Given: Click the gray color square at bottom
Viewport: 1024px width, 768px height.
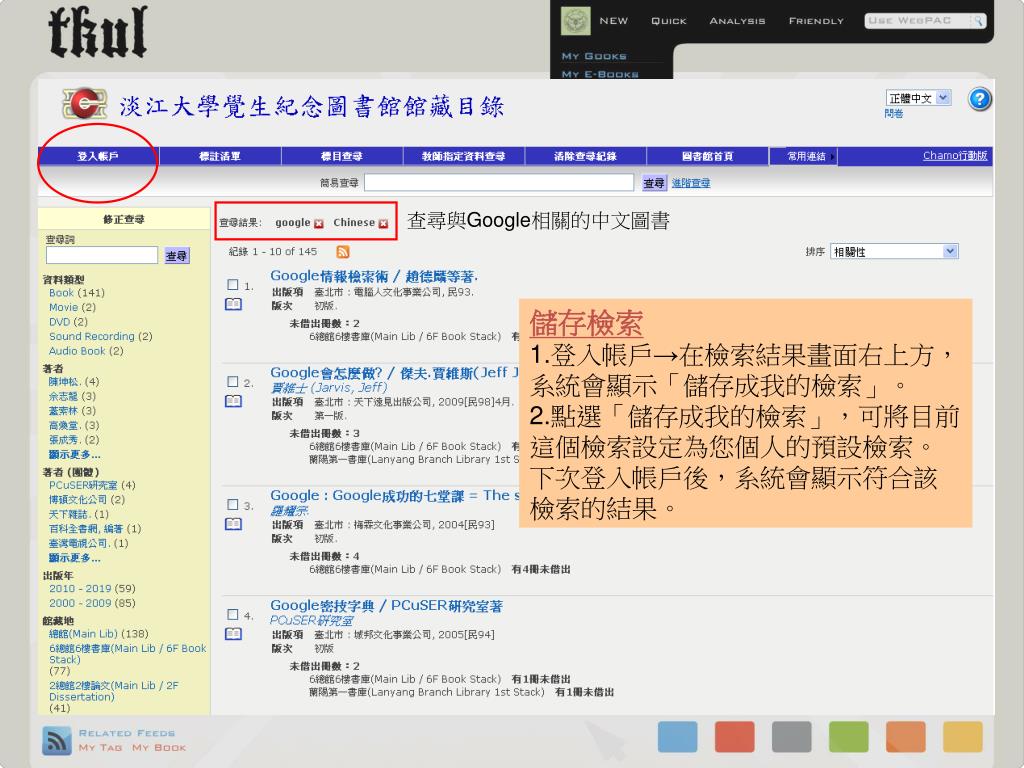Looking at the screenshot, I should [792, 737].
